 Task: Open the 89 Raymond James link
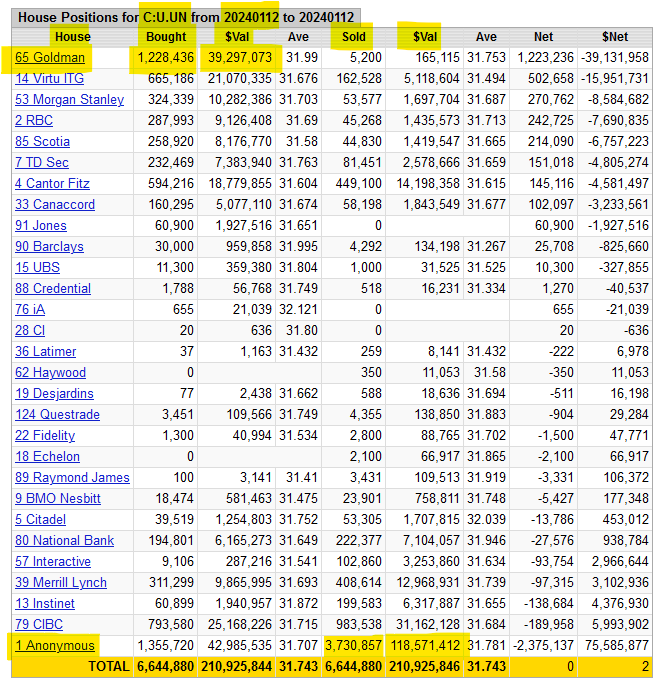73,477
